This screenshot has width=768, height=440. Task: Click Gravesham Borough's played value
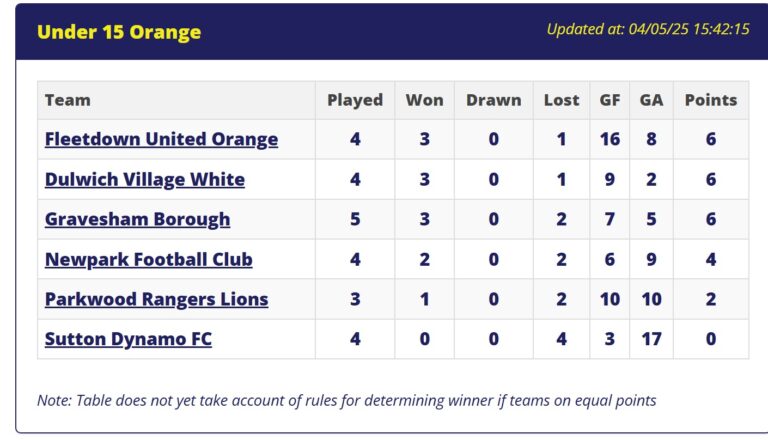click(x=355, y=219)
